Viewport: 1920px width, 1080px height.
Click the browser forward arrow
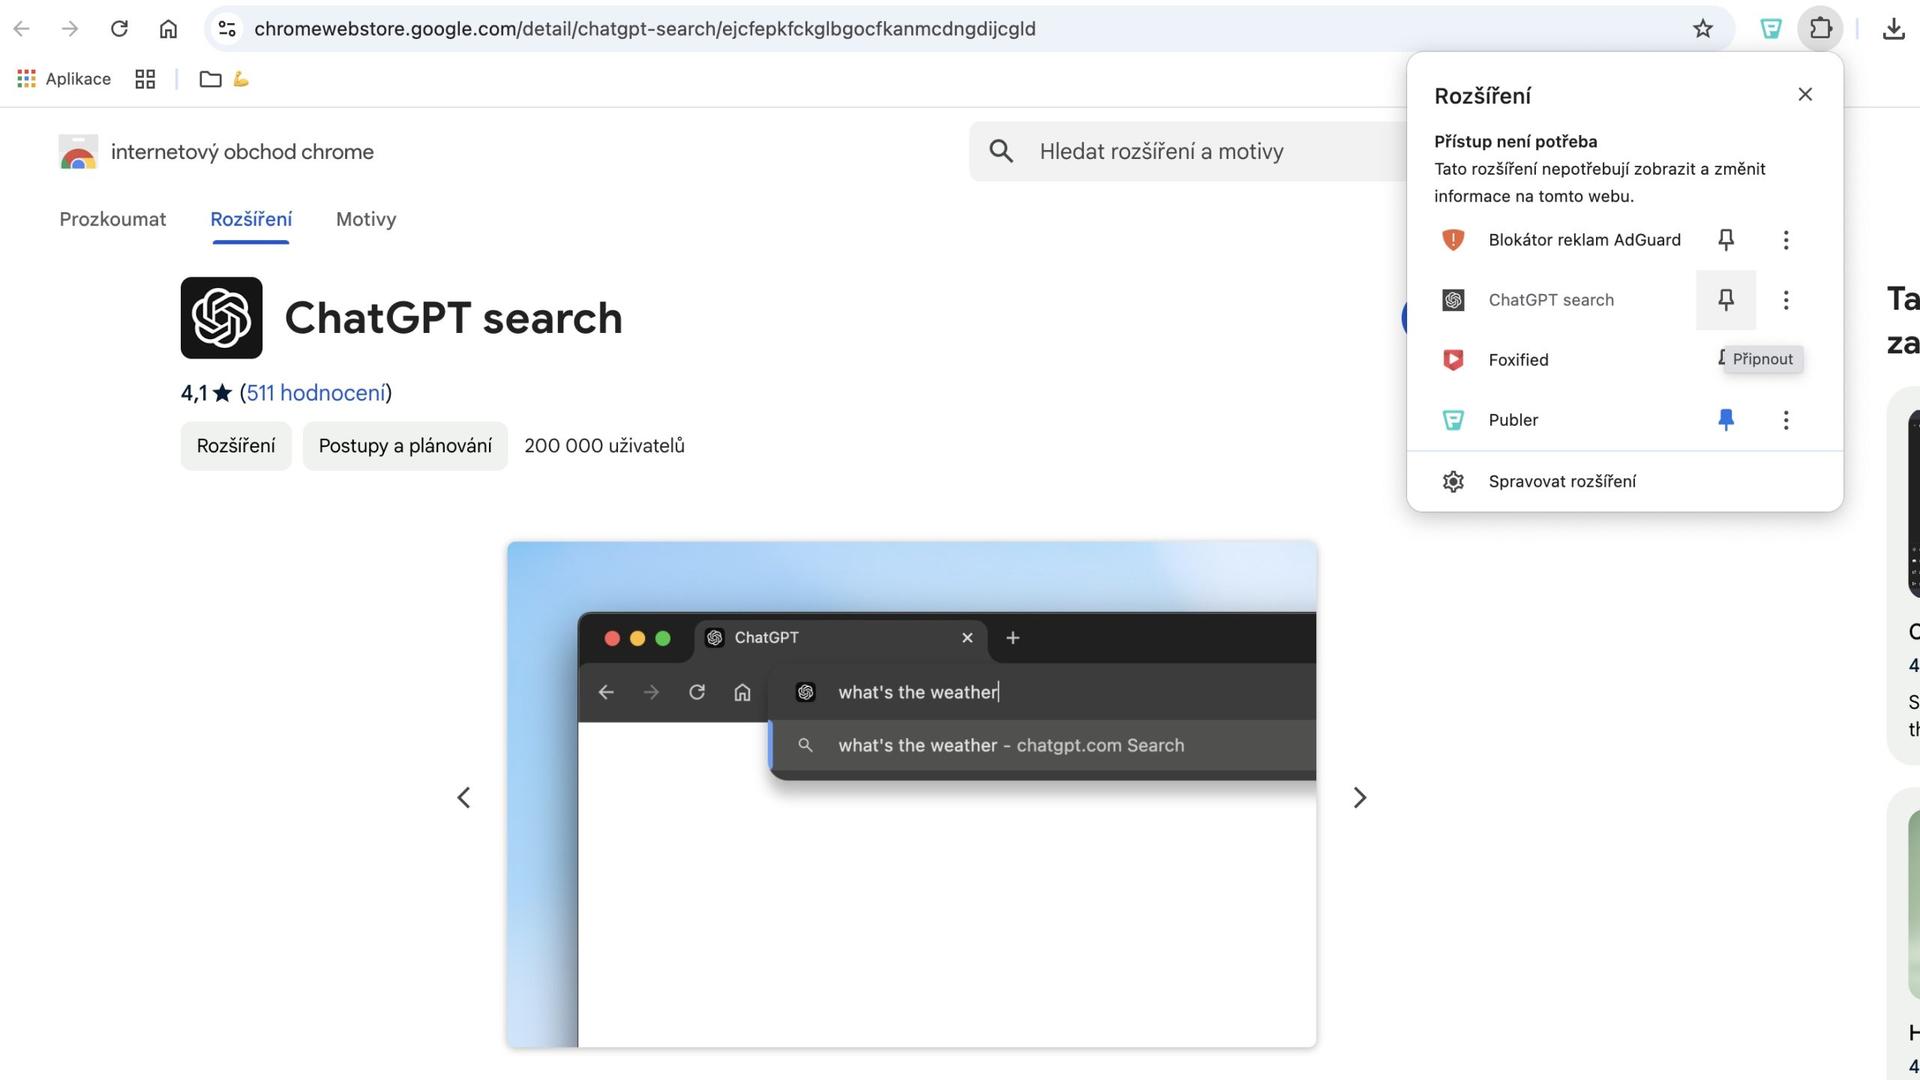[x=69, y=29]
